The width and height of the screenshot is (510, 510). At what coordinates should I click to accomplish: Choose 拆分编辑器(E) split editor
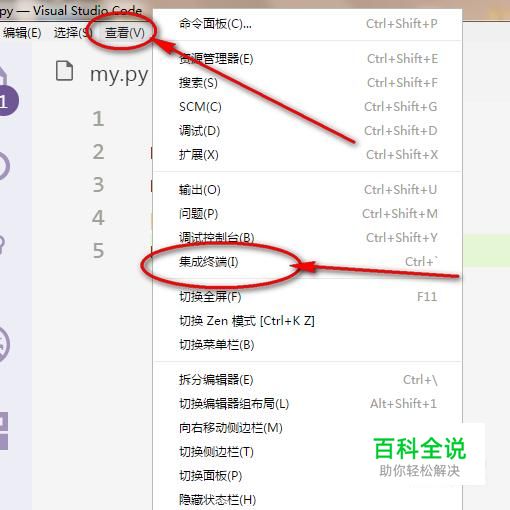pos(307,380)
